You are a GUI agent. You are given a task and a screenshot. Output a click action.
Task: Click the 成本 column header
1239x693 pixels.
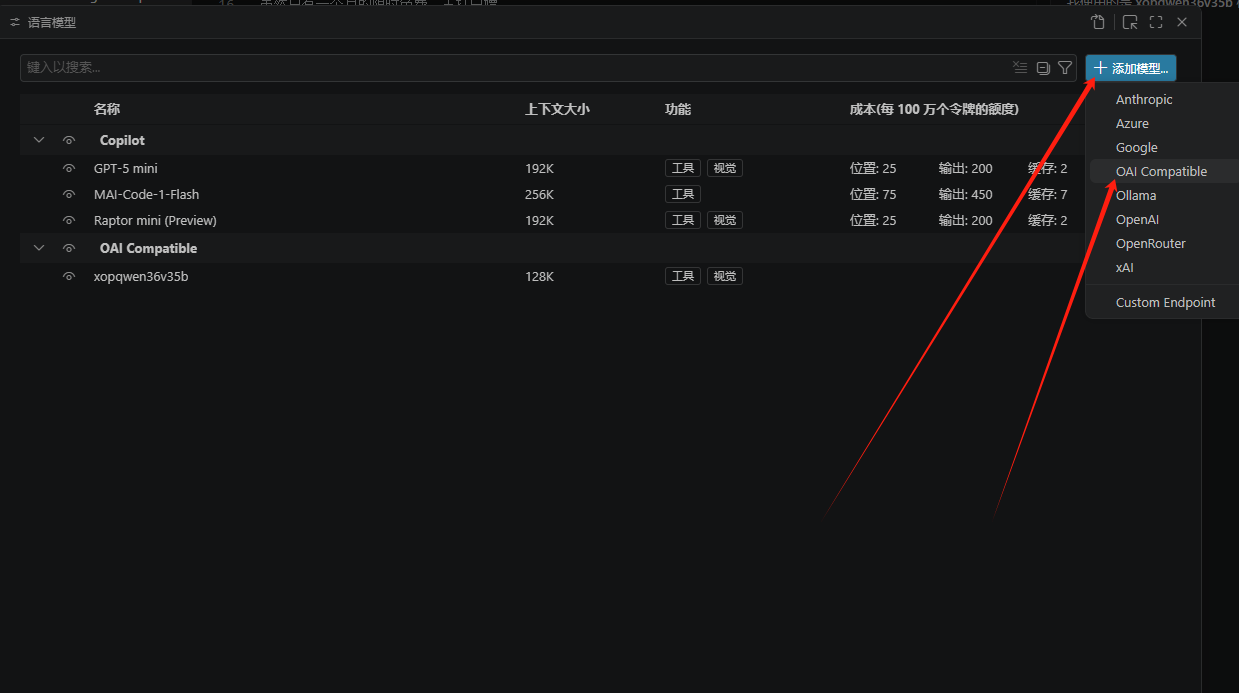click(x=934, y=109)
